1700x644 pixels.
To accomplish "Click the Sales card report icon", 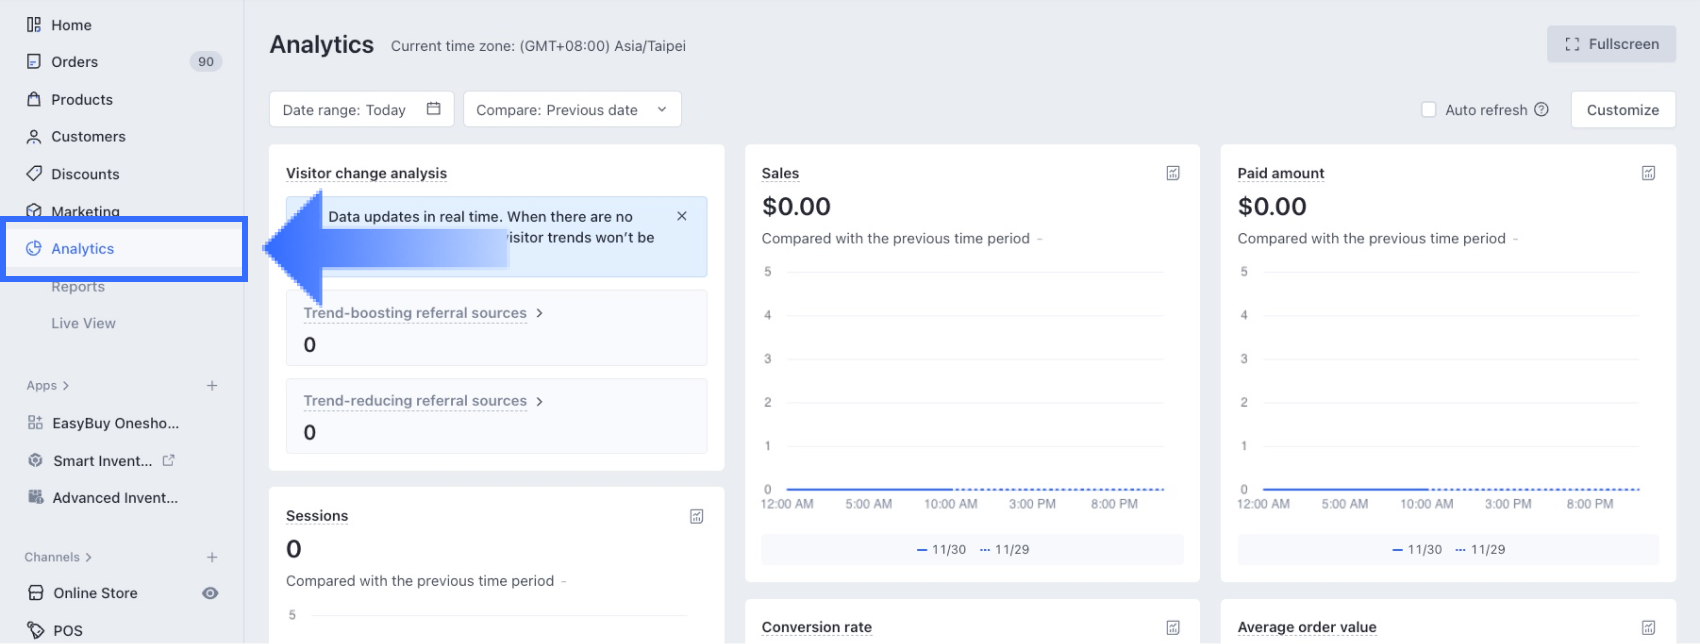I will [x=1173, y=173].
